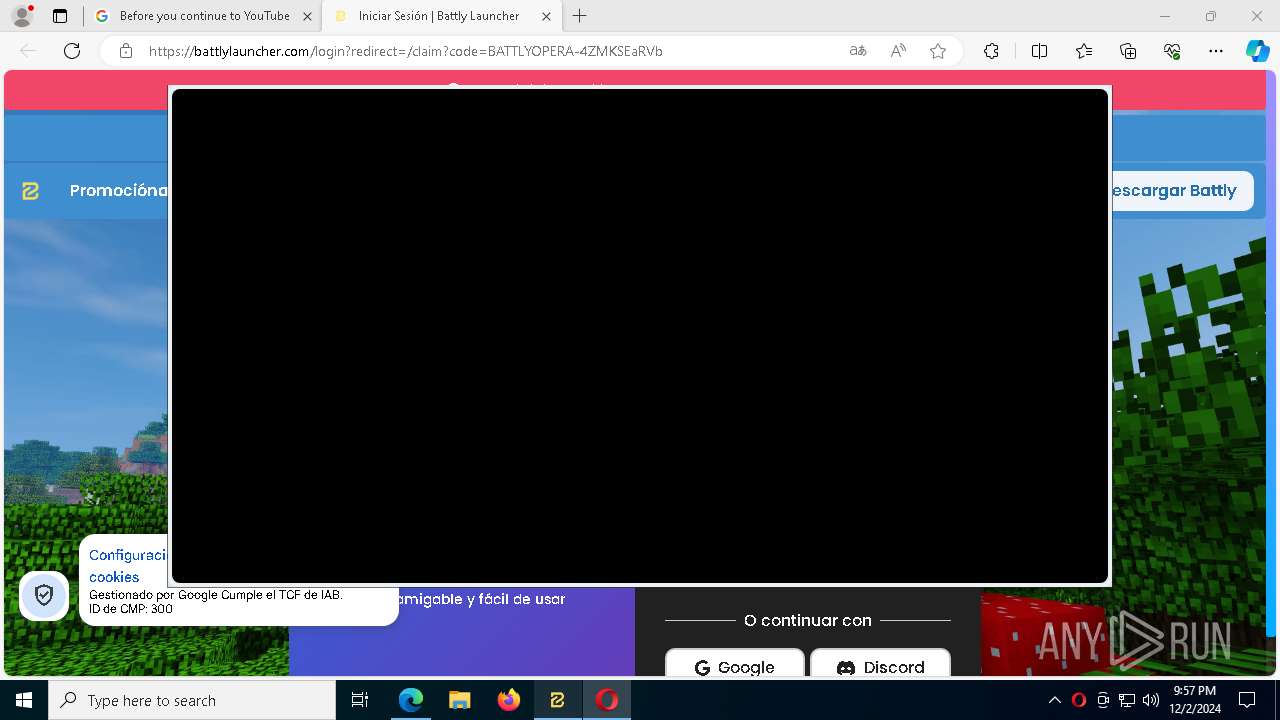Open Edge Settings and more menu
The image size is (1280, 720).
pyautogui.click(x=1216, y=51)
